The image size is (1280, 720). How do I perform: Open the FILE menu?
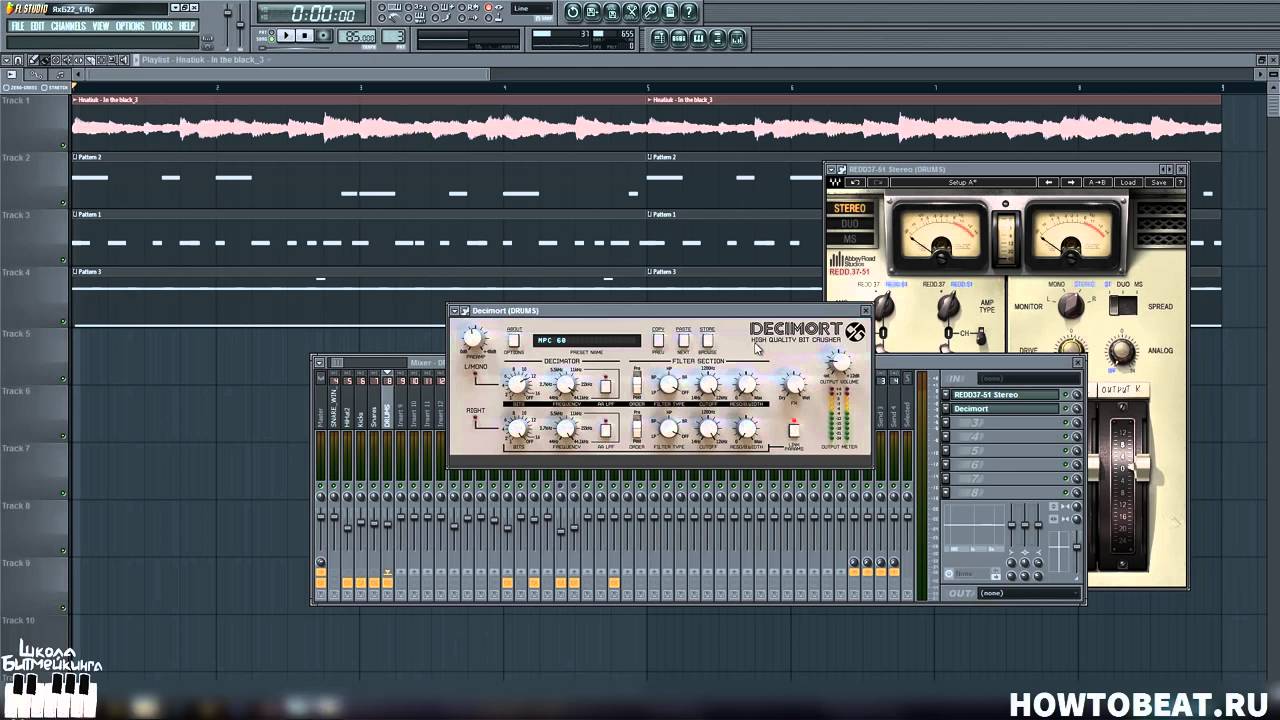[x=17, y=26]
